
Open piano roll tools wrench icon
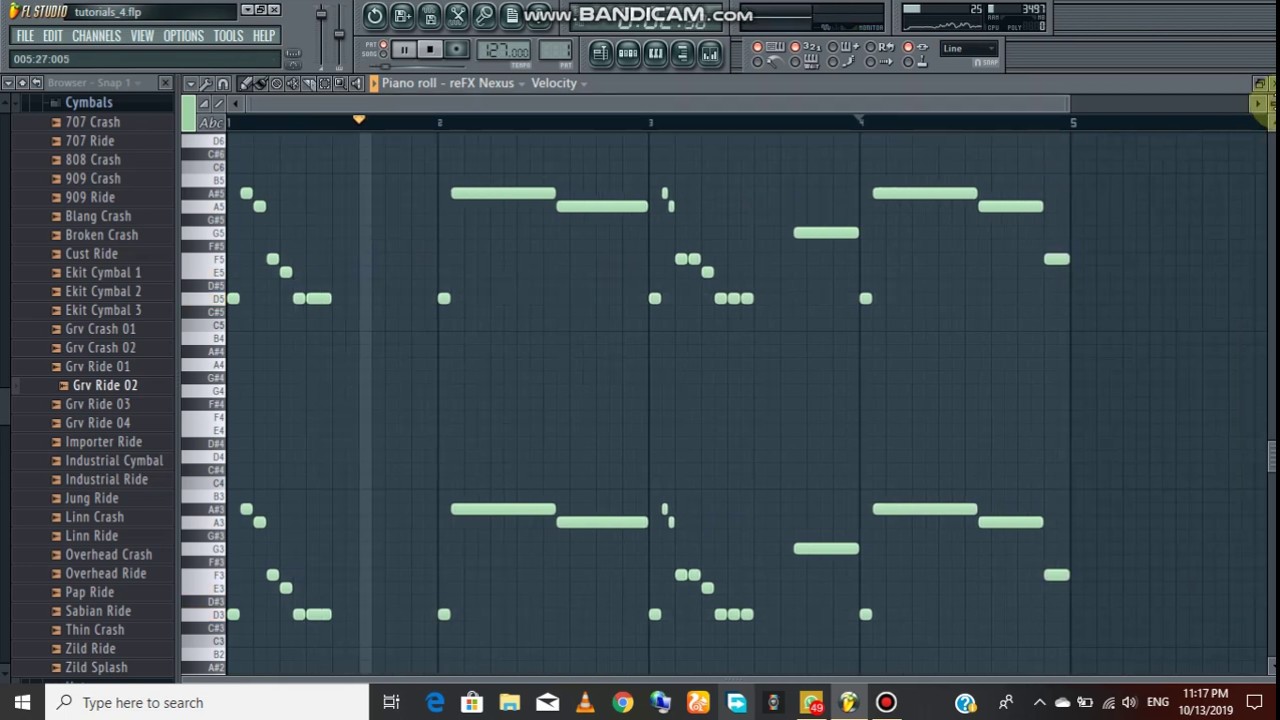[x=206, y=84]
